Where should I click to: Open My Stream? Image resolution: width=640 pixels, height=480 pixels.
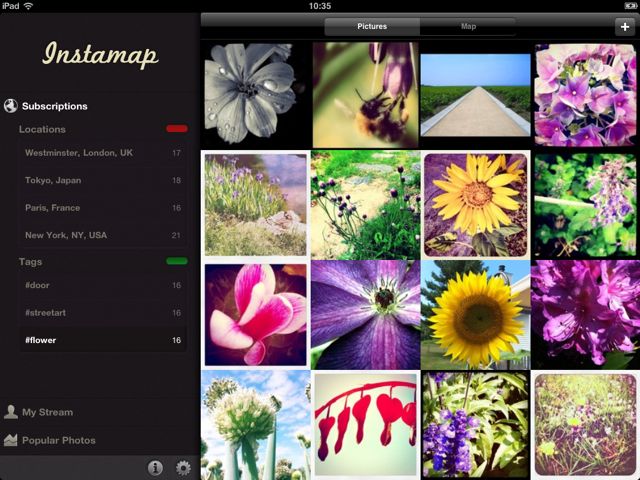[47, 412]
